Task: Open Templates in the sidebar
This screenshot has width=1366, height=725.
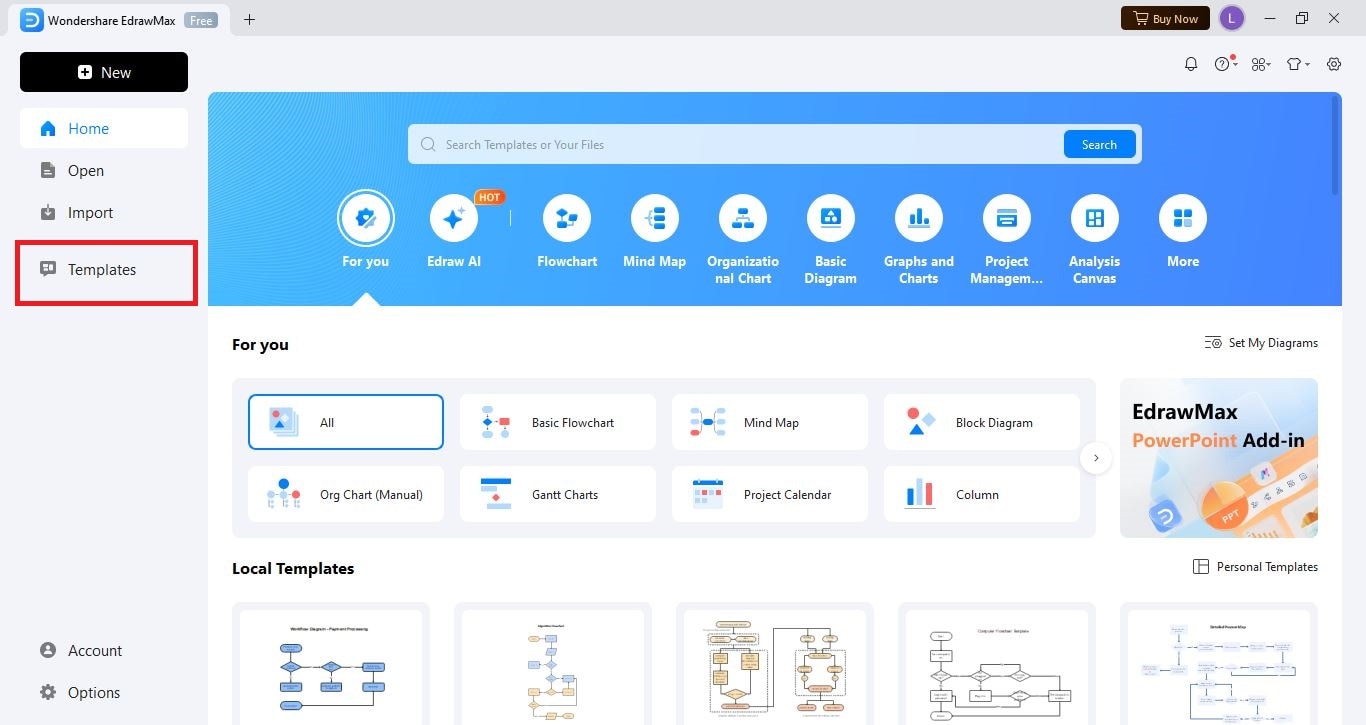Action: (x=106, y=270)
